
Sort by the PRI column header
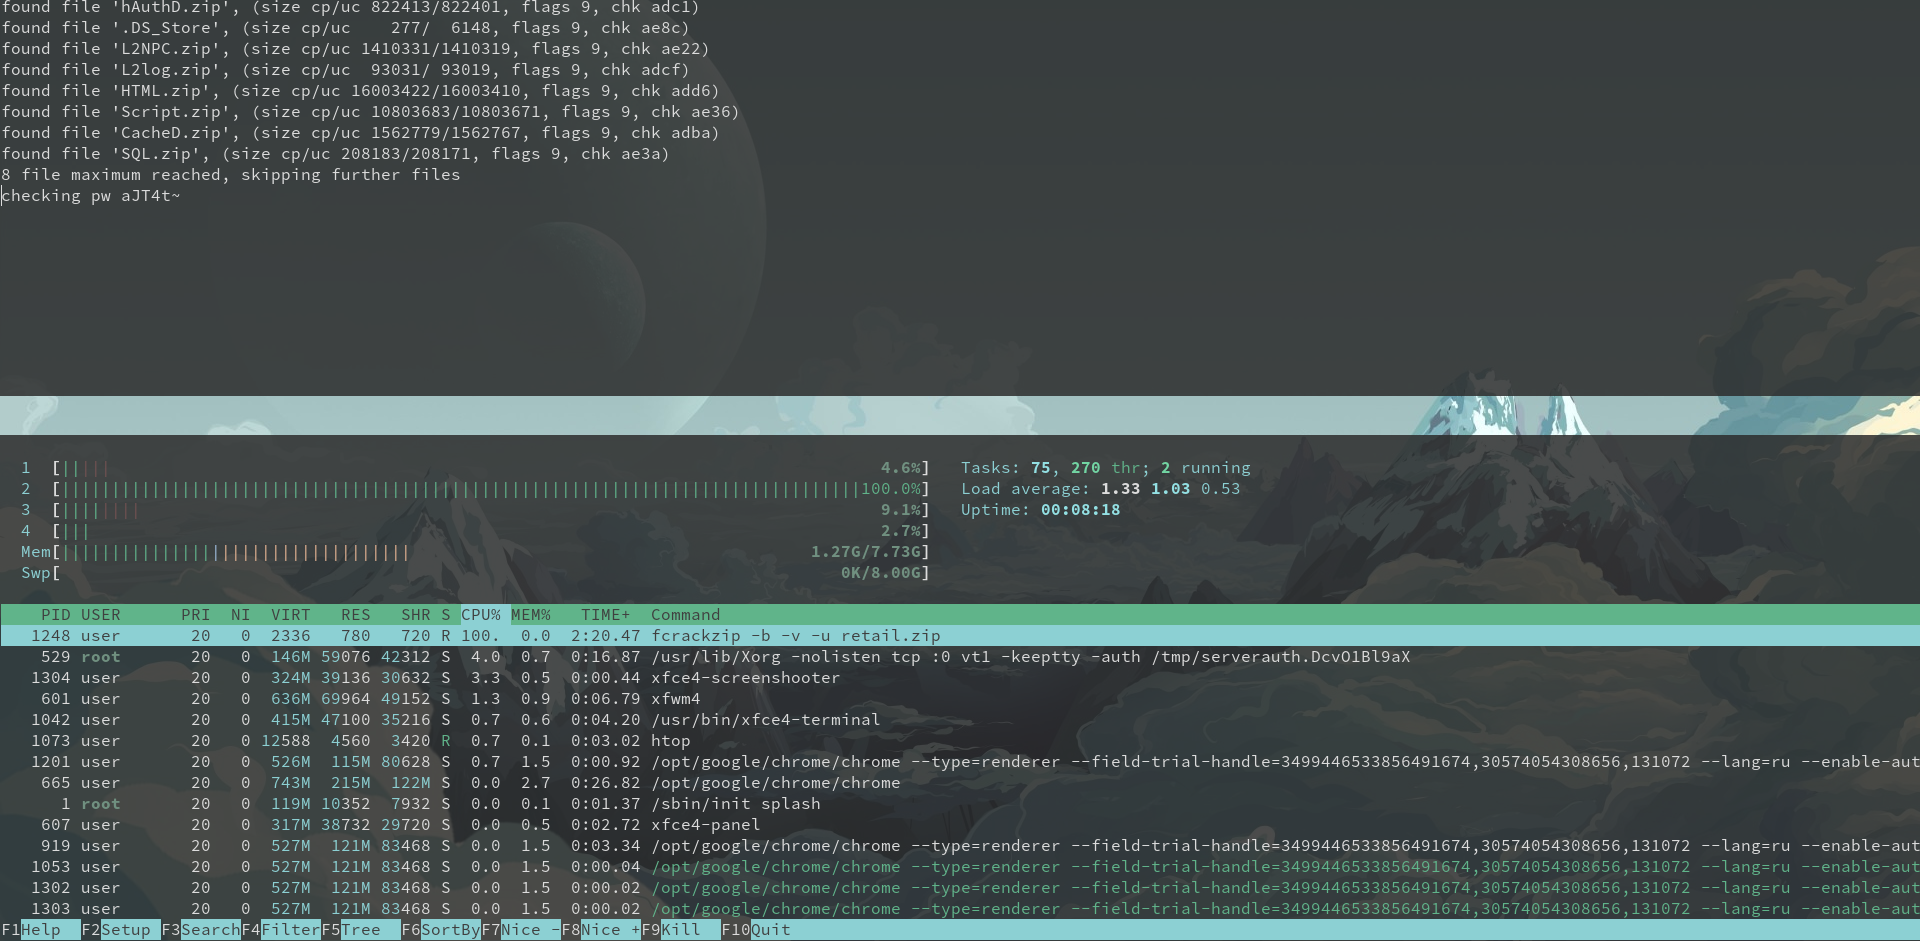[196, 615]
